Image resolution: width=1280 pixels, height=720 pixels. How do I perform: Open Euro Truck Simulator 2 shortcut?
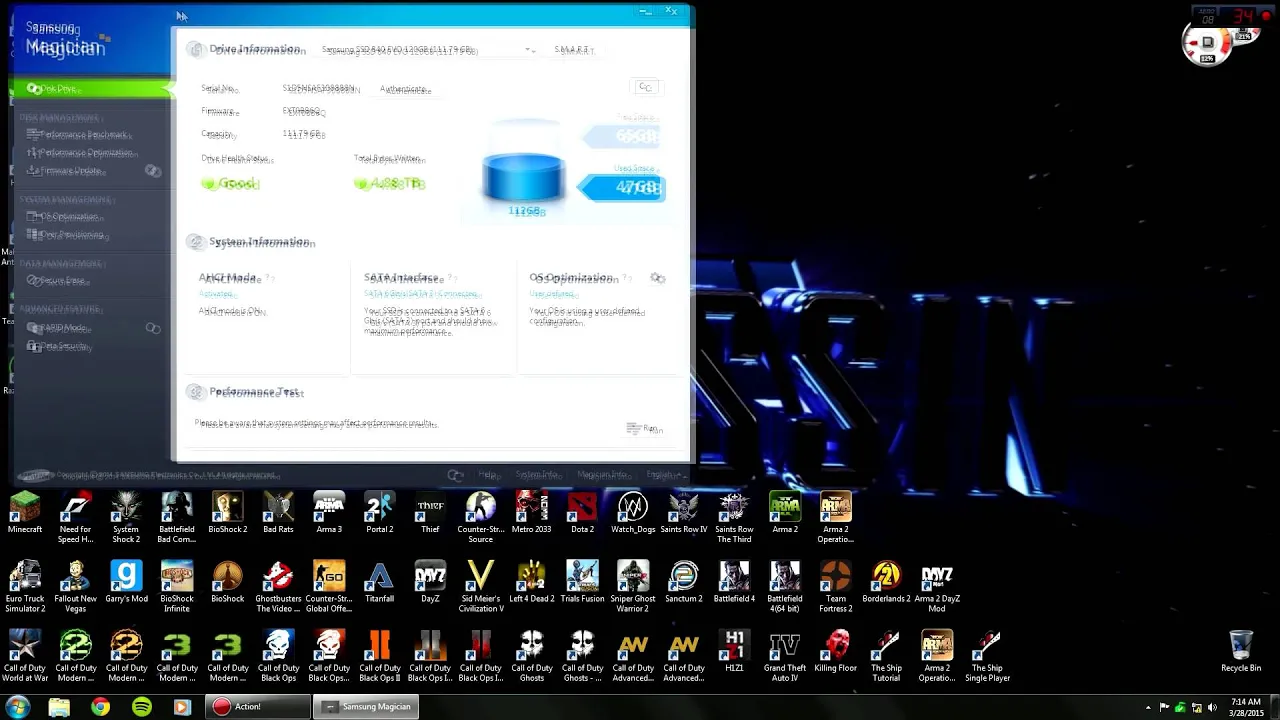(x=25, y=587)
